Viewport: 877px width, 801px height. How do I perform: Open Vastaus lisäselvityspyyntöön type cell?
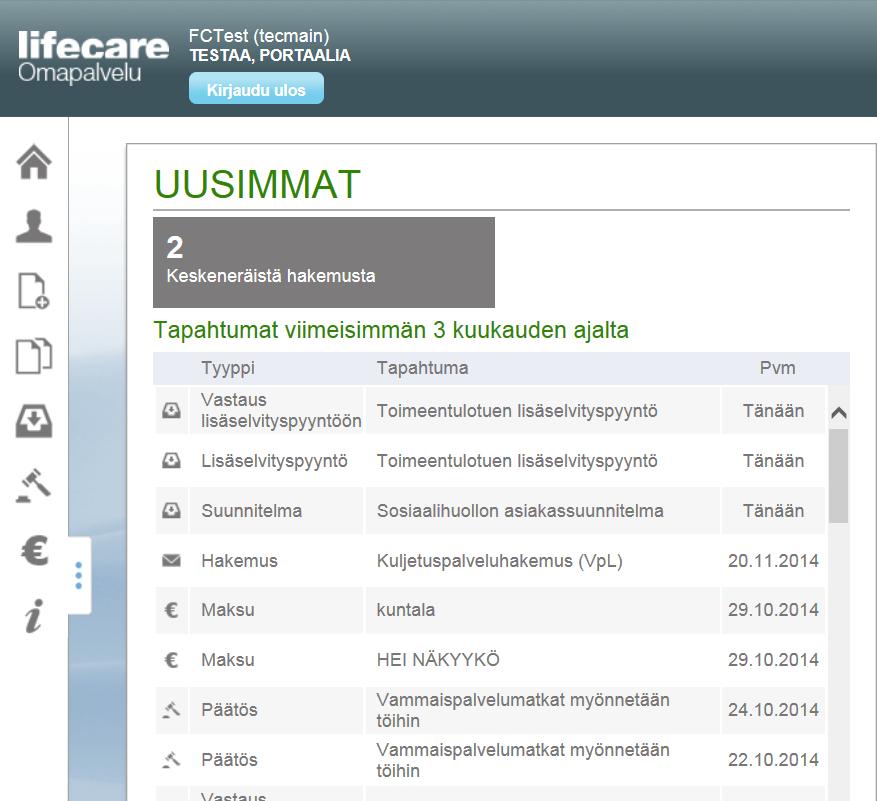tap(277, 411)
